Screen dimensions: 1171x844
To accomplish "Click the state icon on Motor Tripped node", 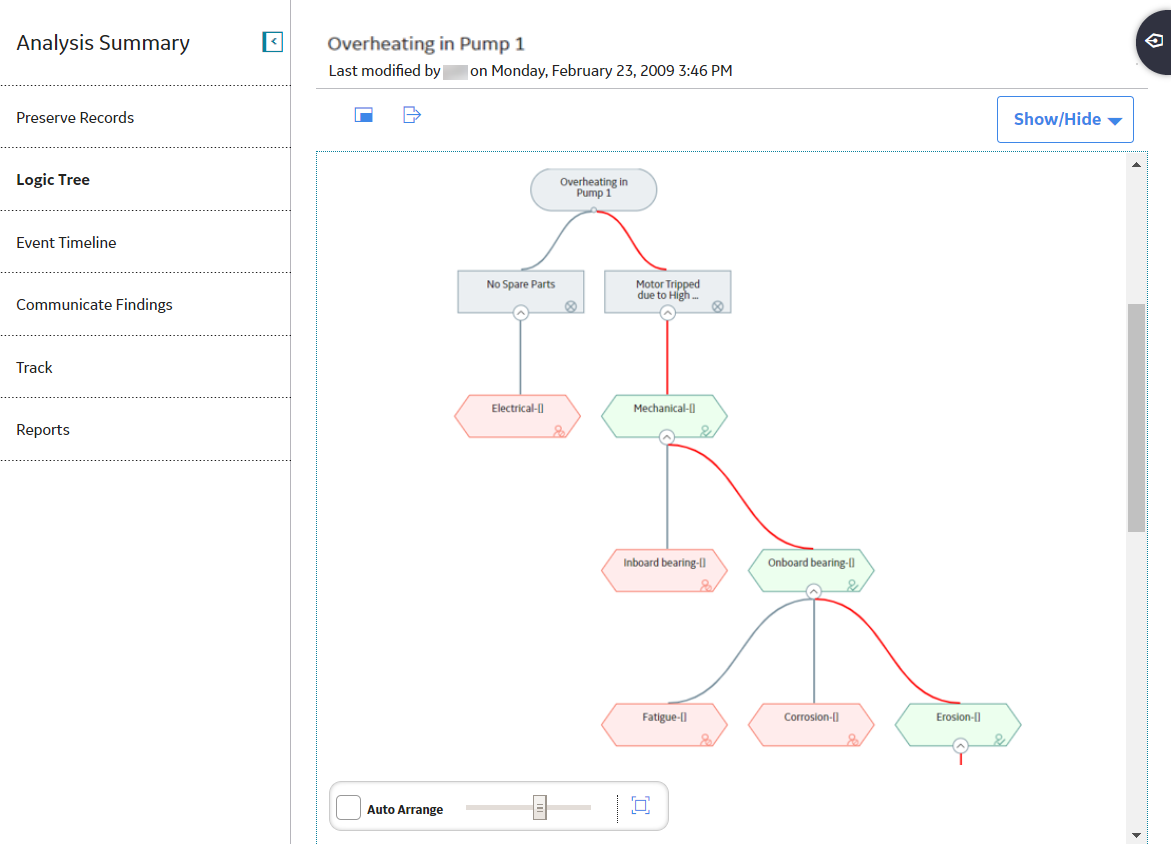I will pyautogui.click(x=718, y=306).
